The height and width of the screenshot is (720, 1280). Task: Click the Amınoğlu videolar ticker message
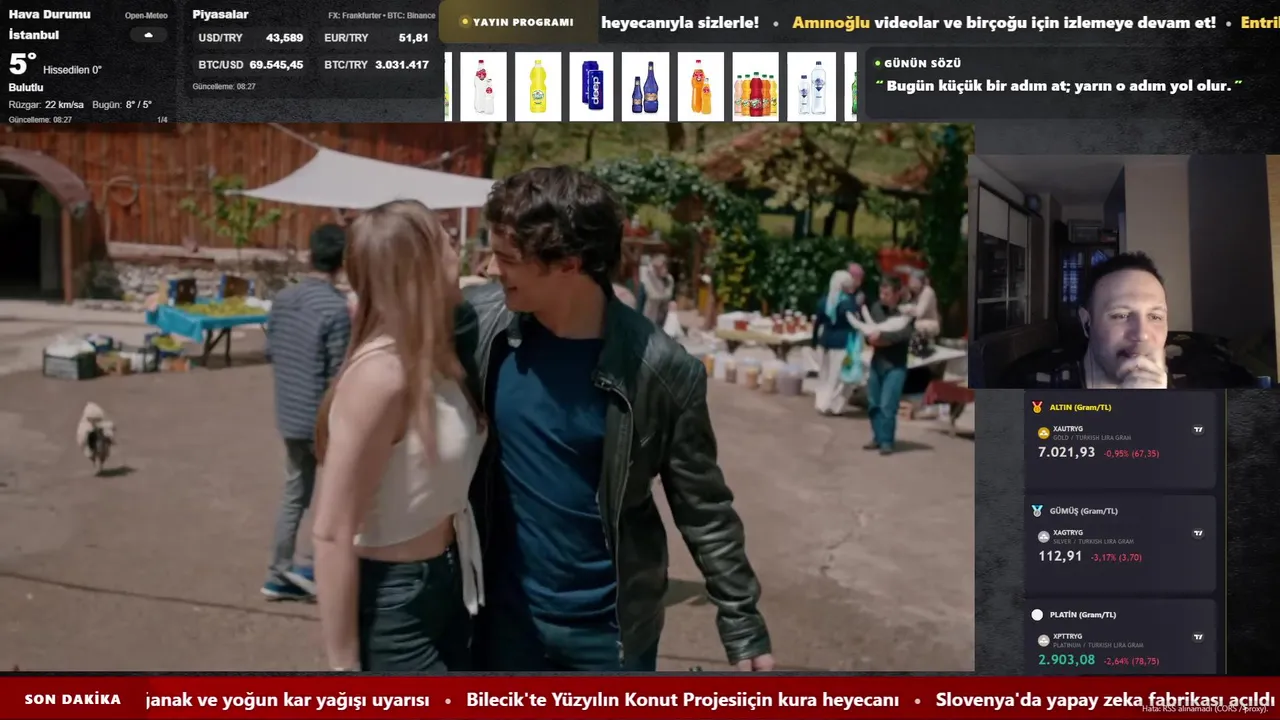click(1004, 22)
